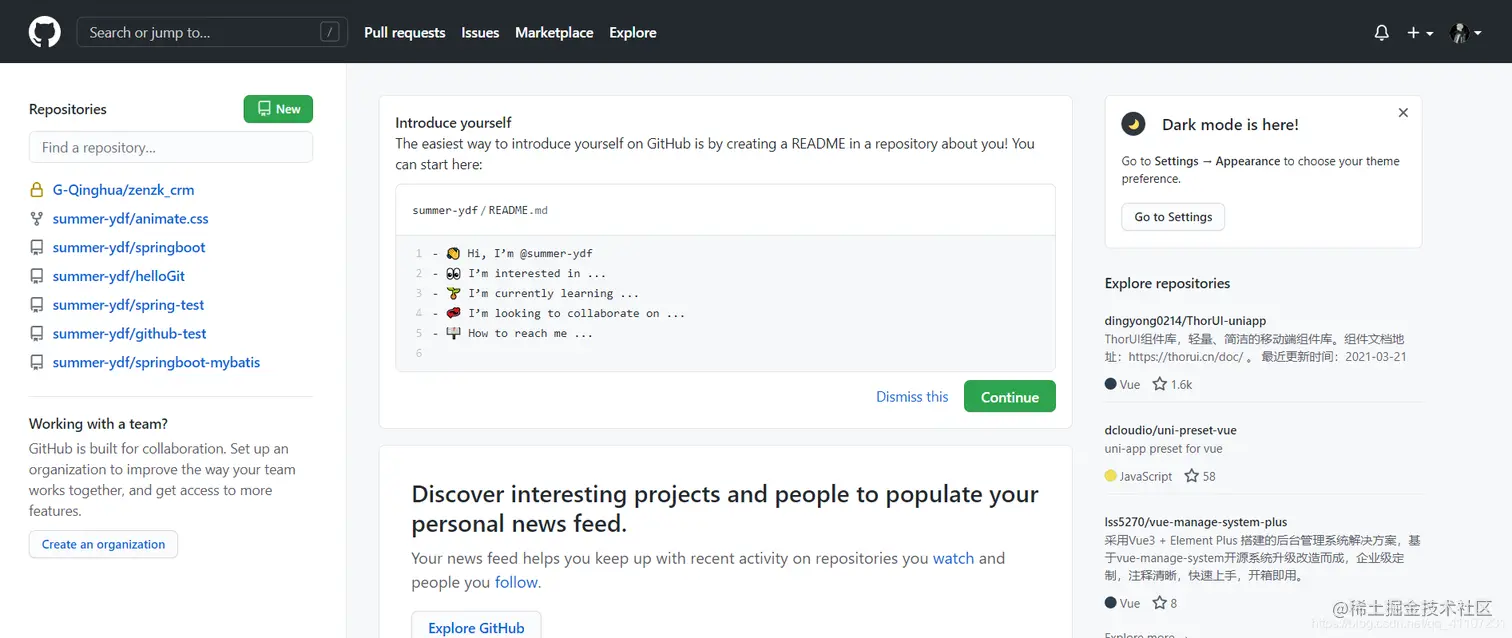Click Create an organization button
This screenshot has width=1512, height=638.
103,544
